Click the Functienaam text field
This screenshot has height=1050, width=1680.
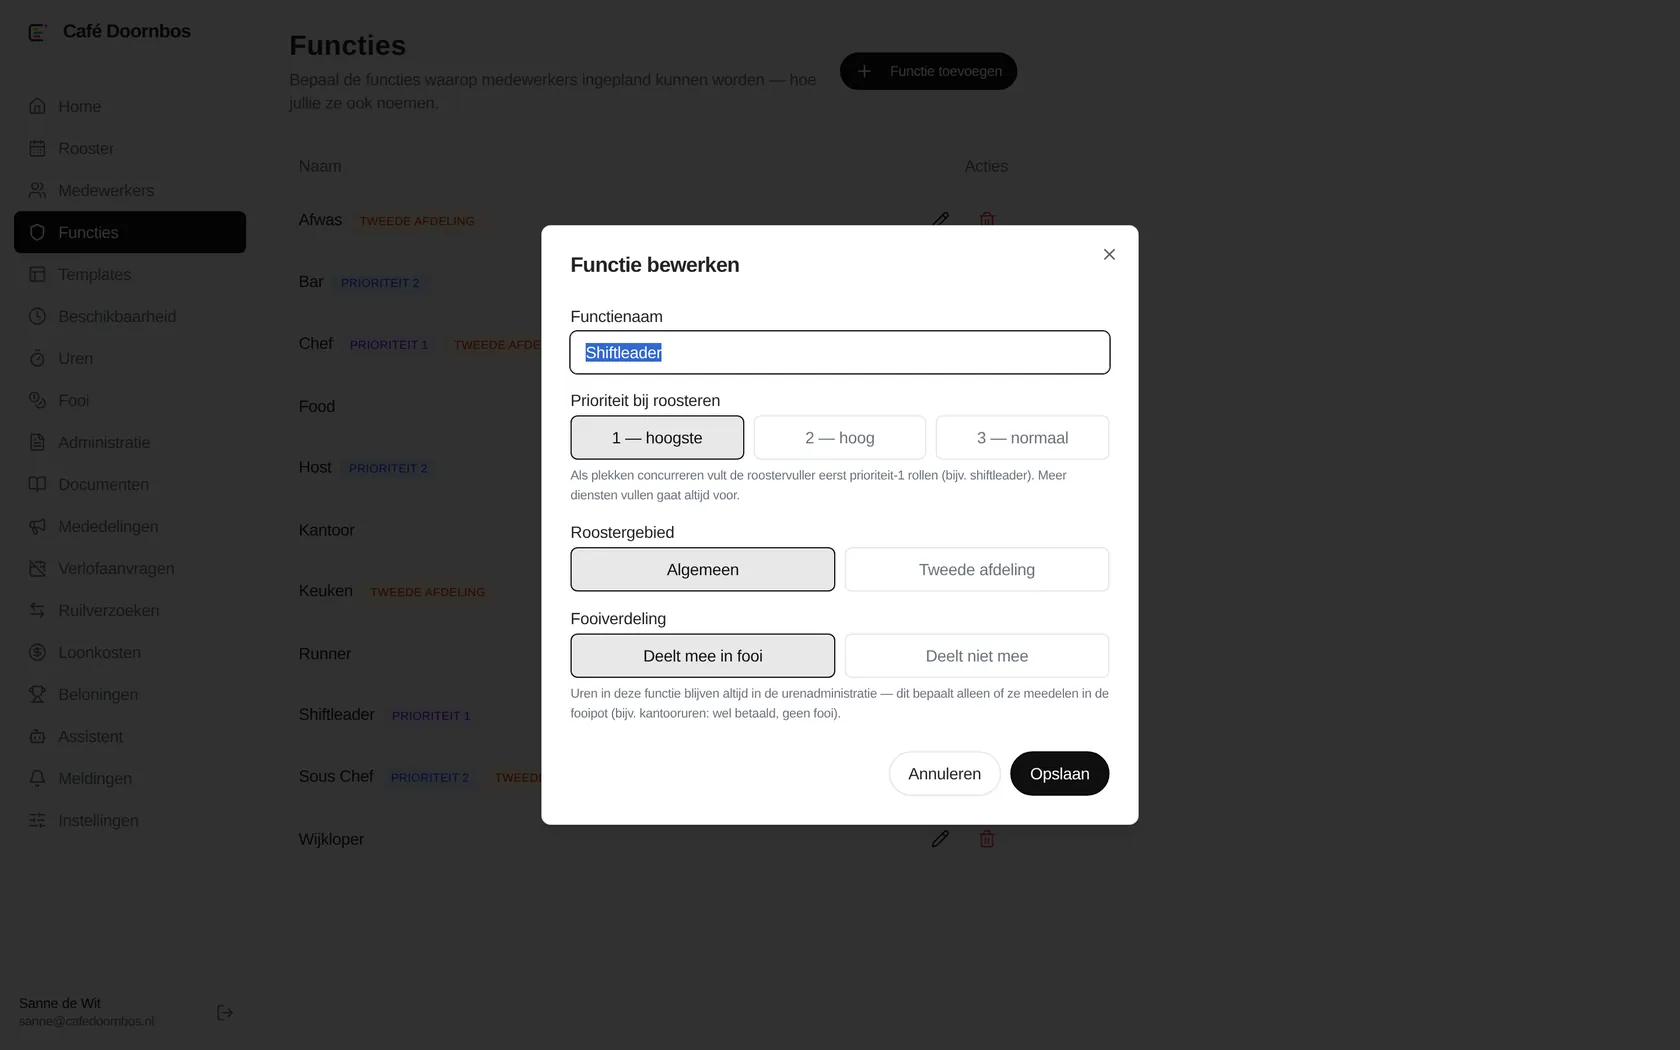pyautogui.click(x=840, y=353)
